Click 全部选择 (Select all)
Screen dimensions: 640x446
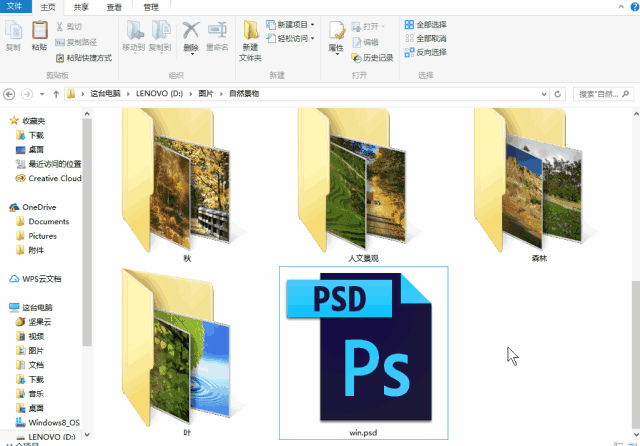click(x=426, y=24)
